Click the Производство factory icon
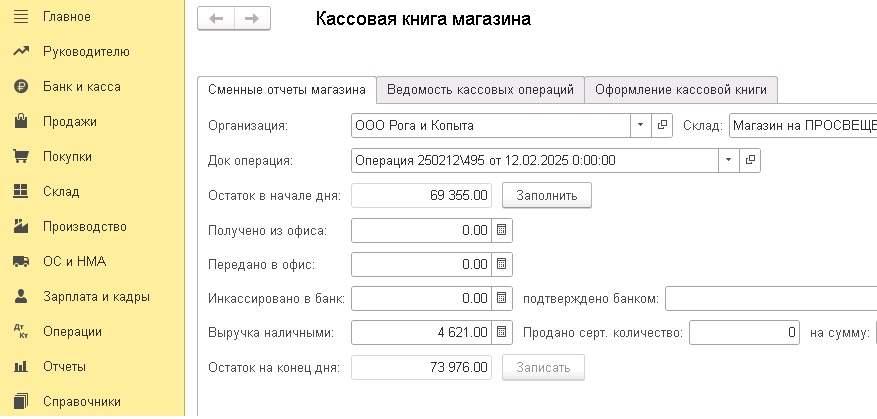The height and width of the screenshot is (419, 877). [20, 226]
